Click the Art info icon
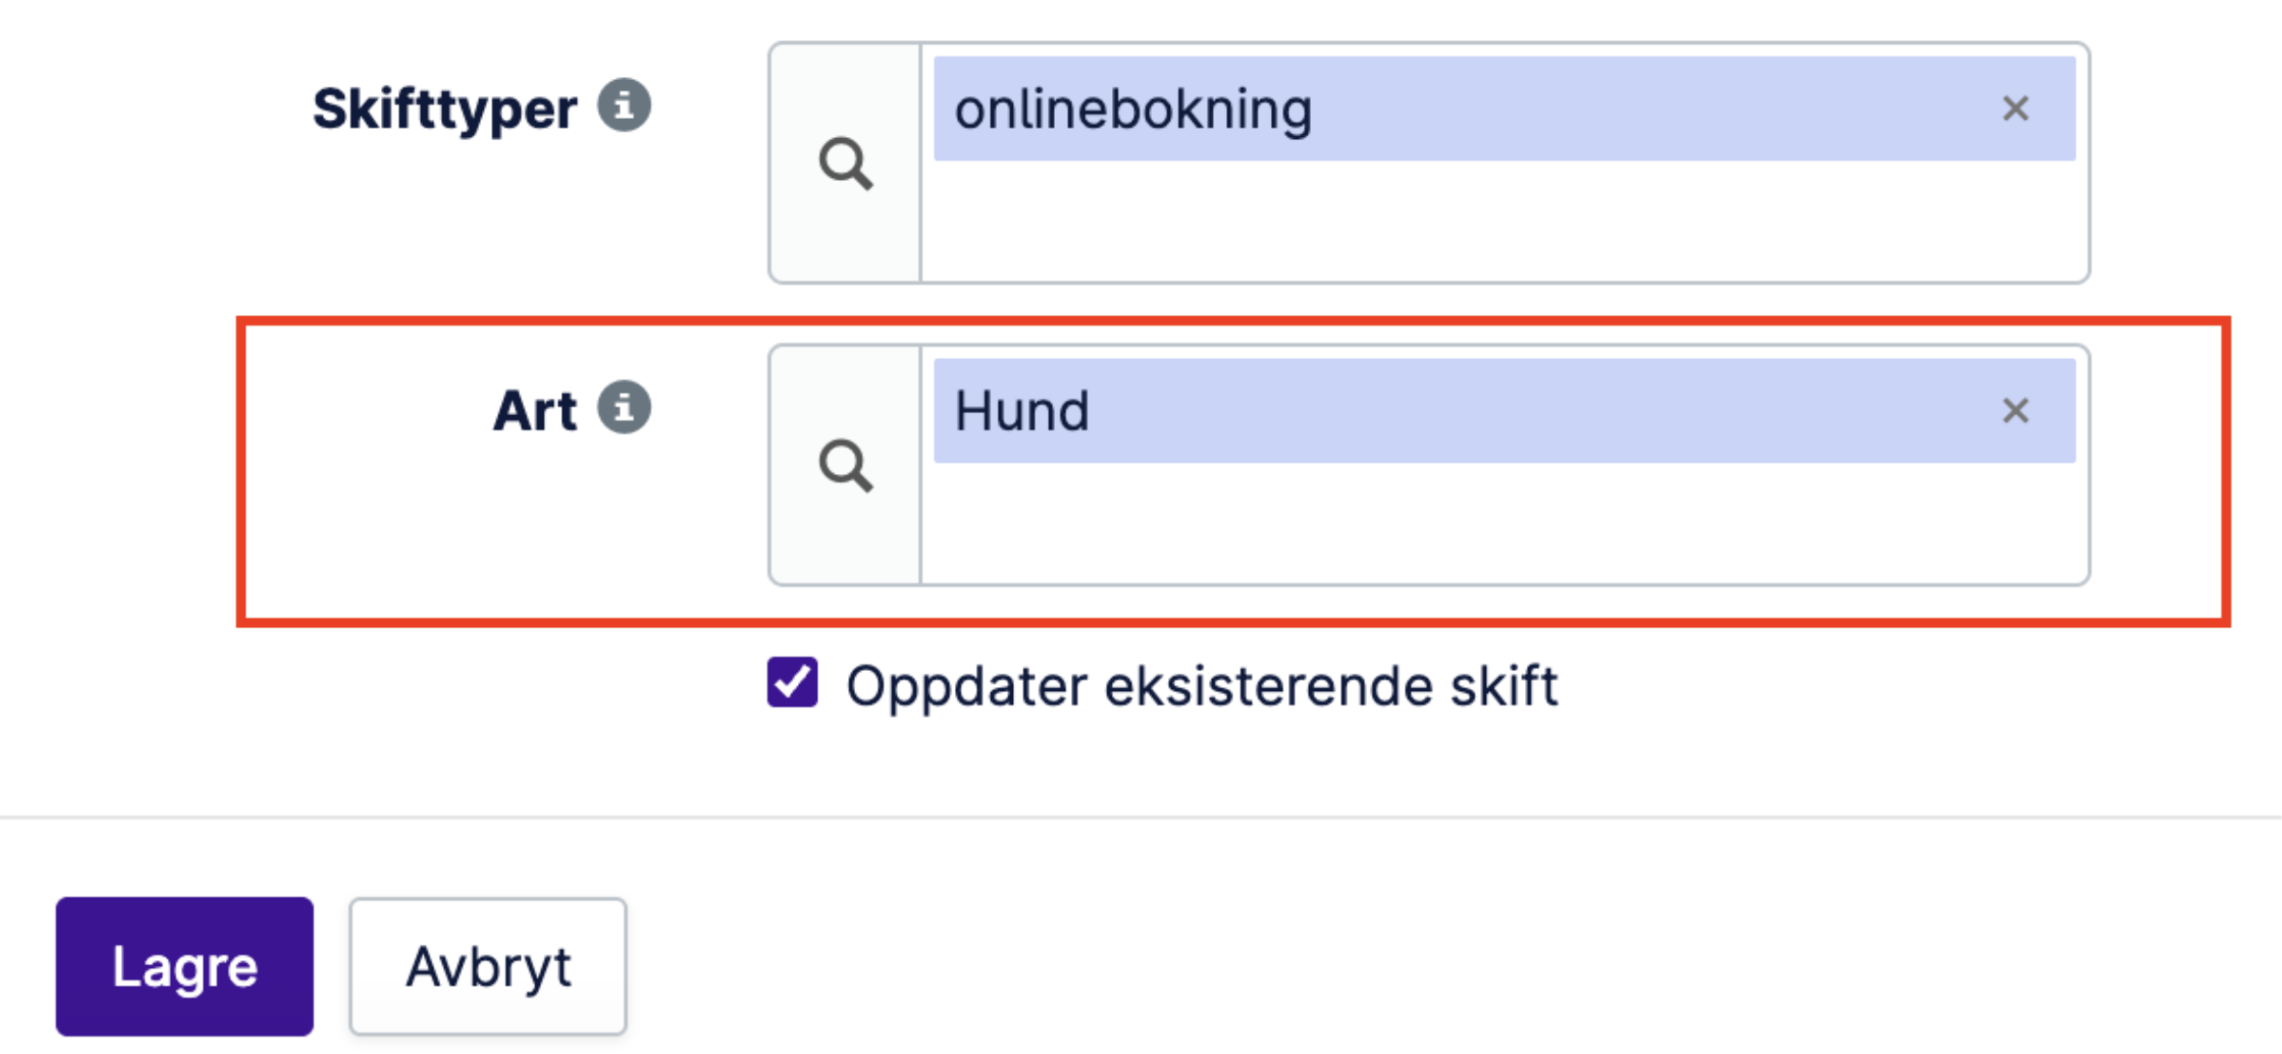 tap(624, 407)
